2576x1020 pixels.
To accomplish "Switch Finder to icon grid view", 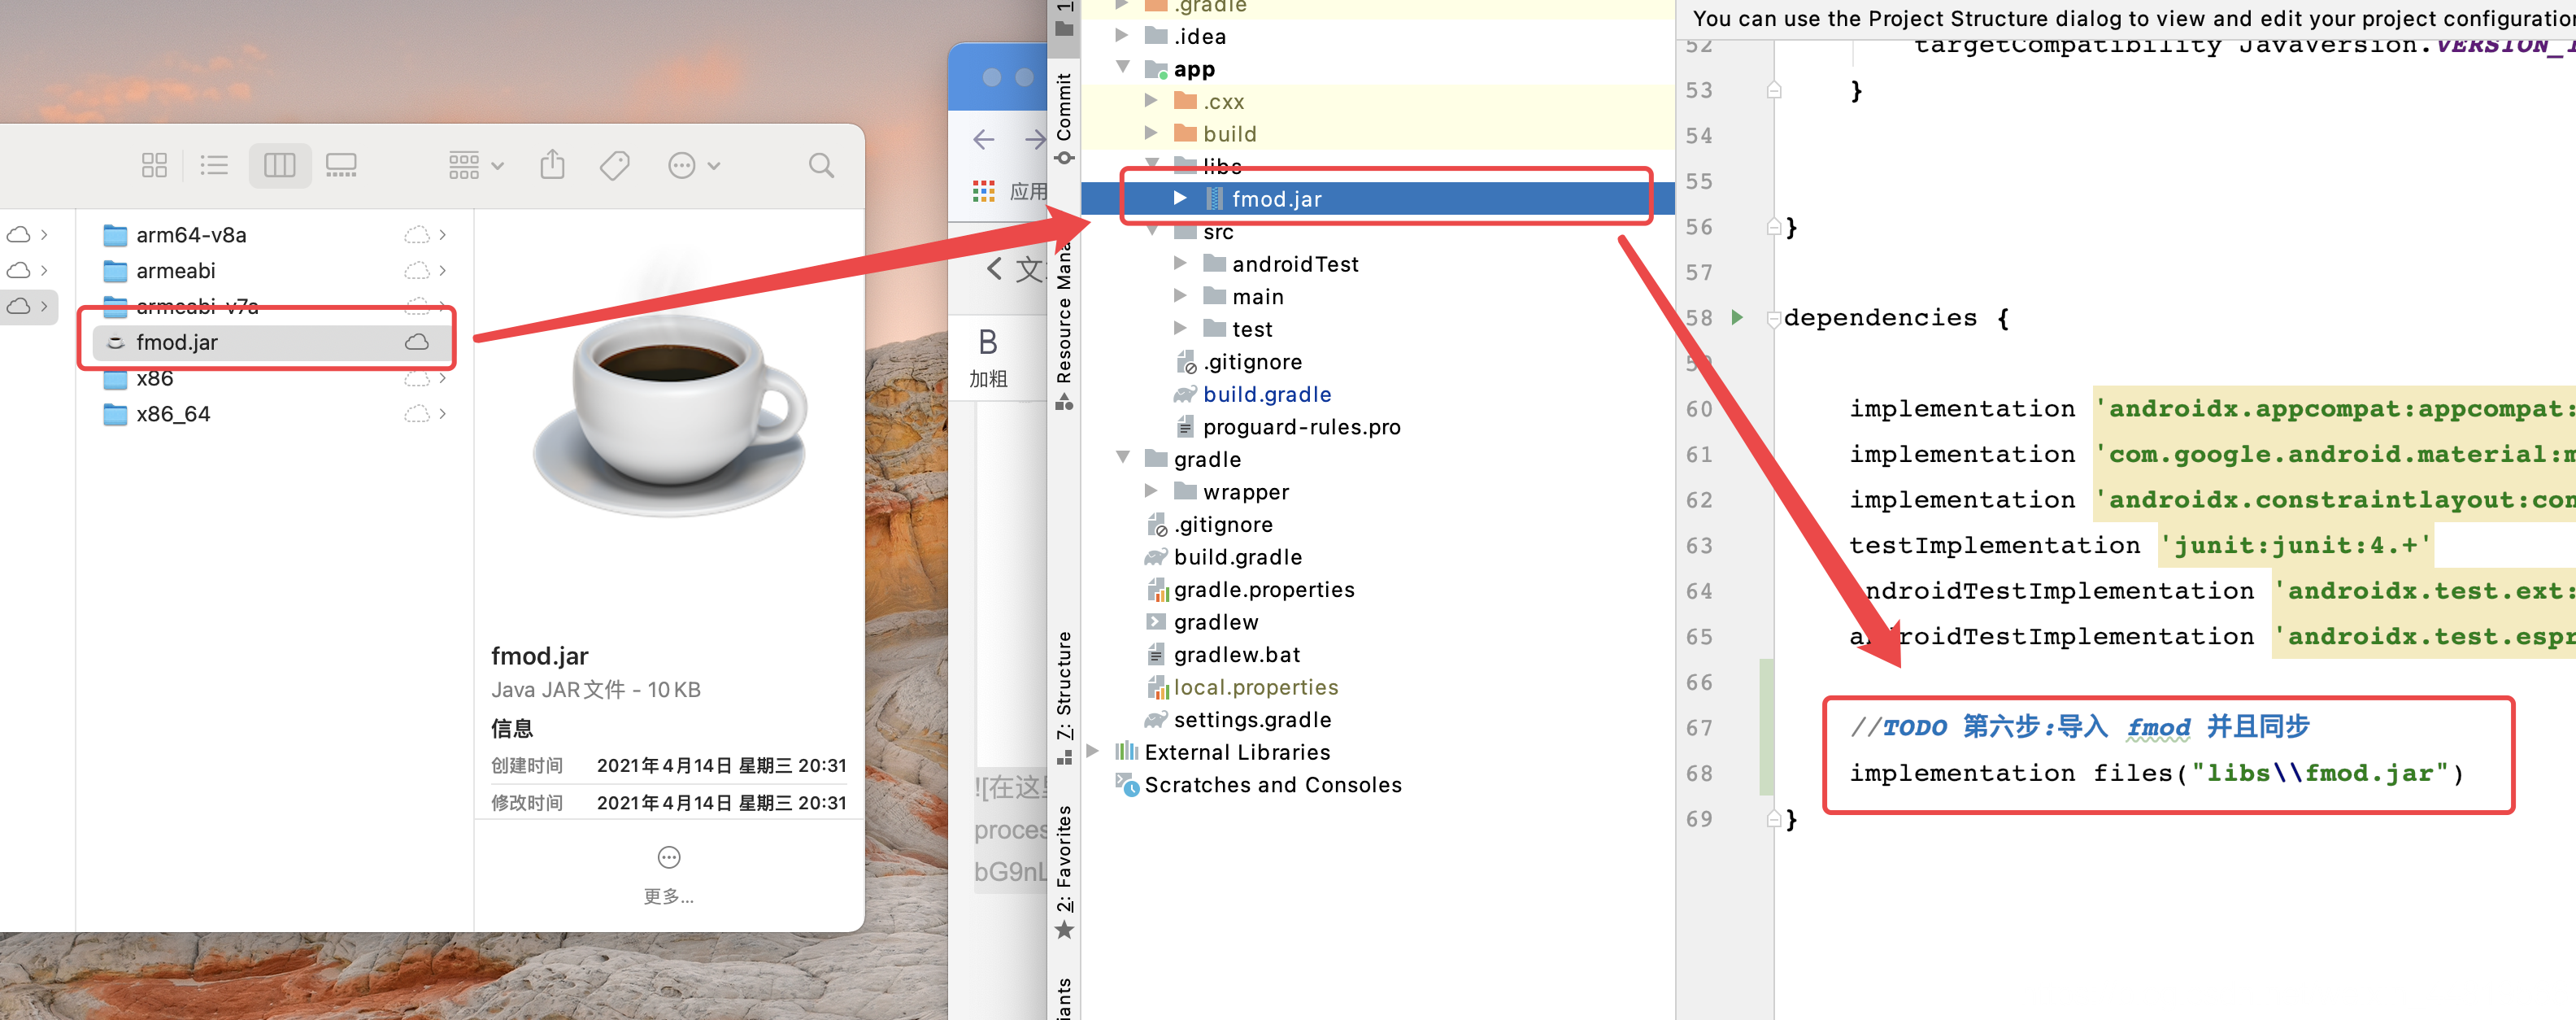I will (154, 165).
